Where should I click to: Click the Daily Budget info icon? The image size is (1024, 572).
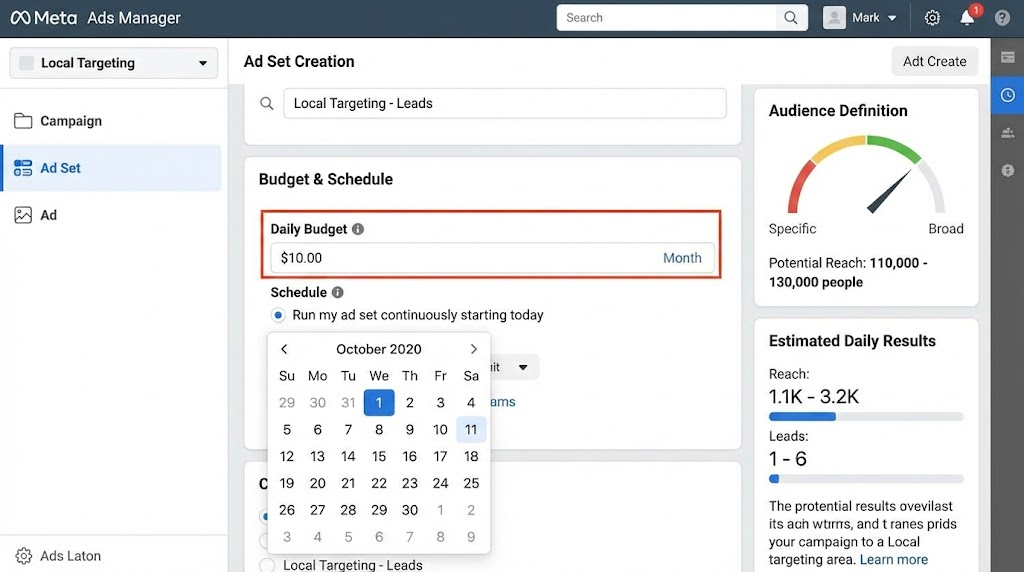click(x=358, y=229)
